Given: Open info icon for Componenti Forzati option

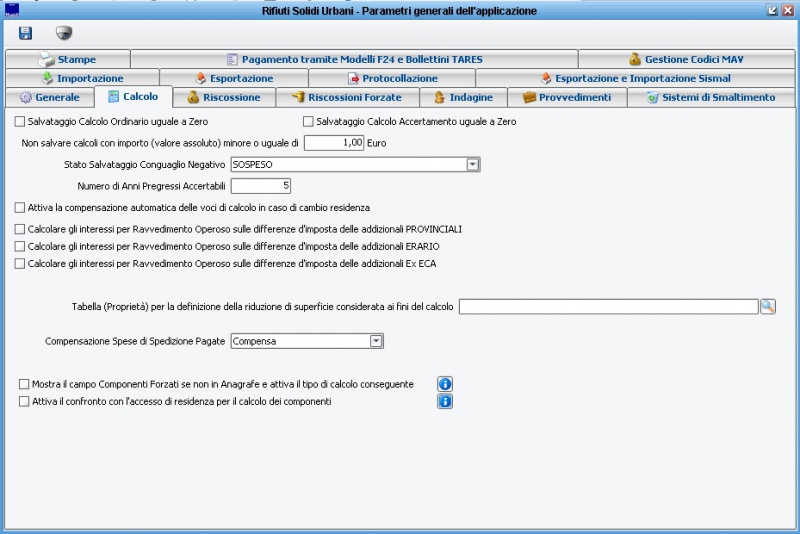Looking at the screenshot, I should tap(445, 384).
